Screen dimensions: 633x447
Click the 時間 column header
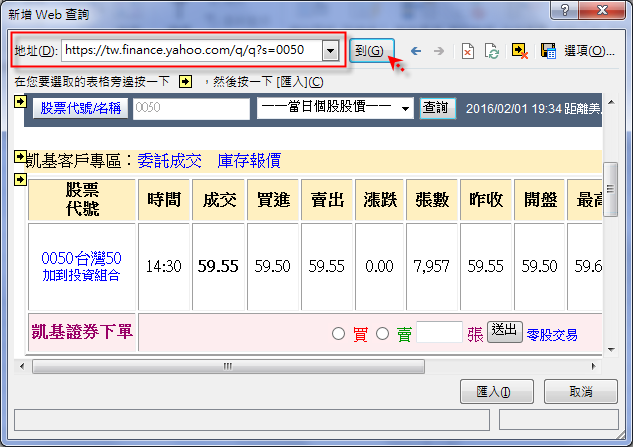click(164, 200)
